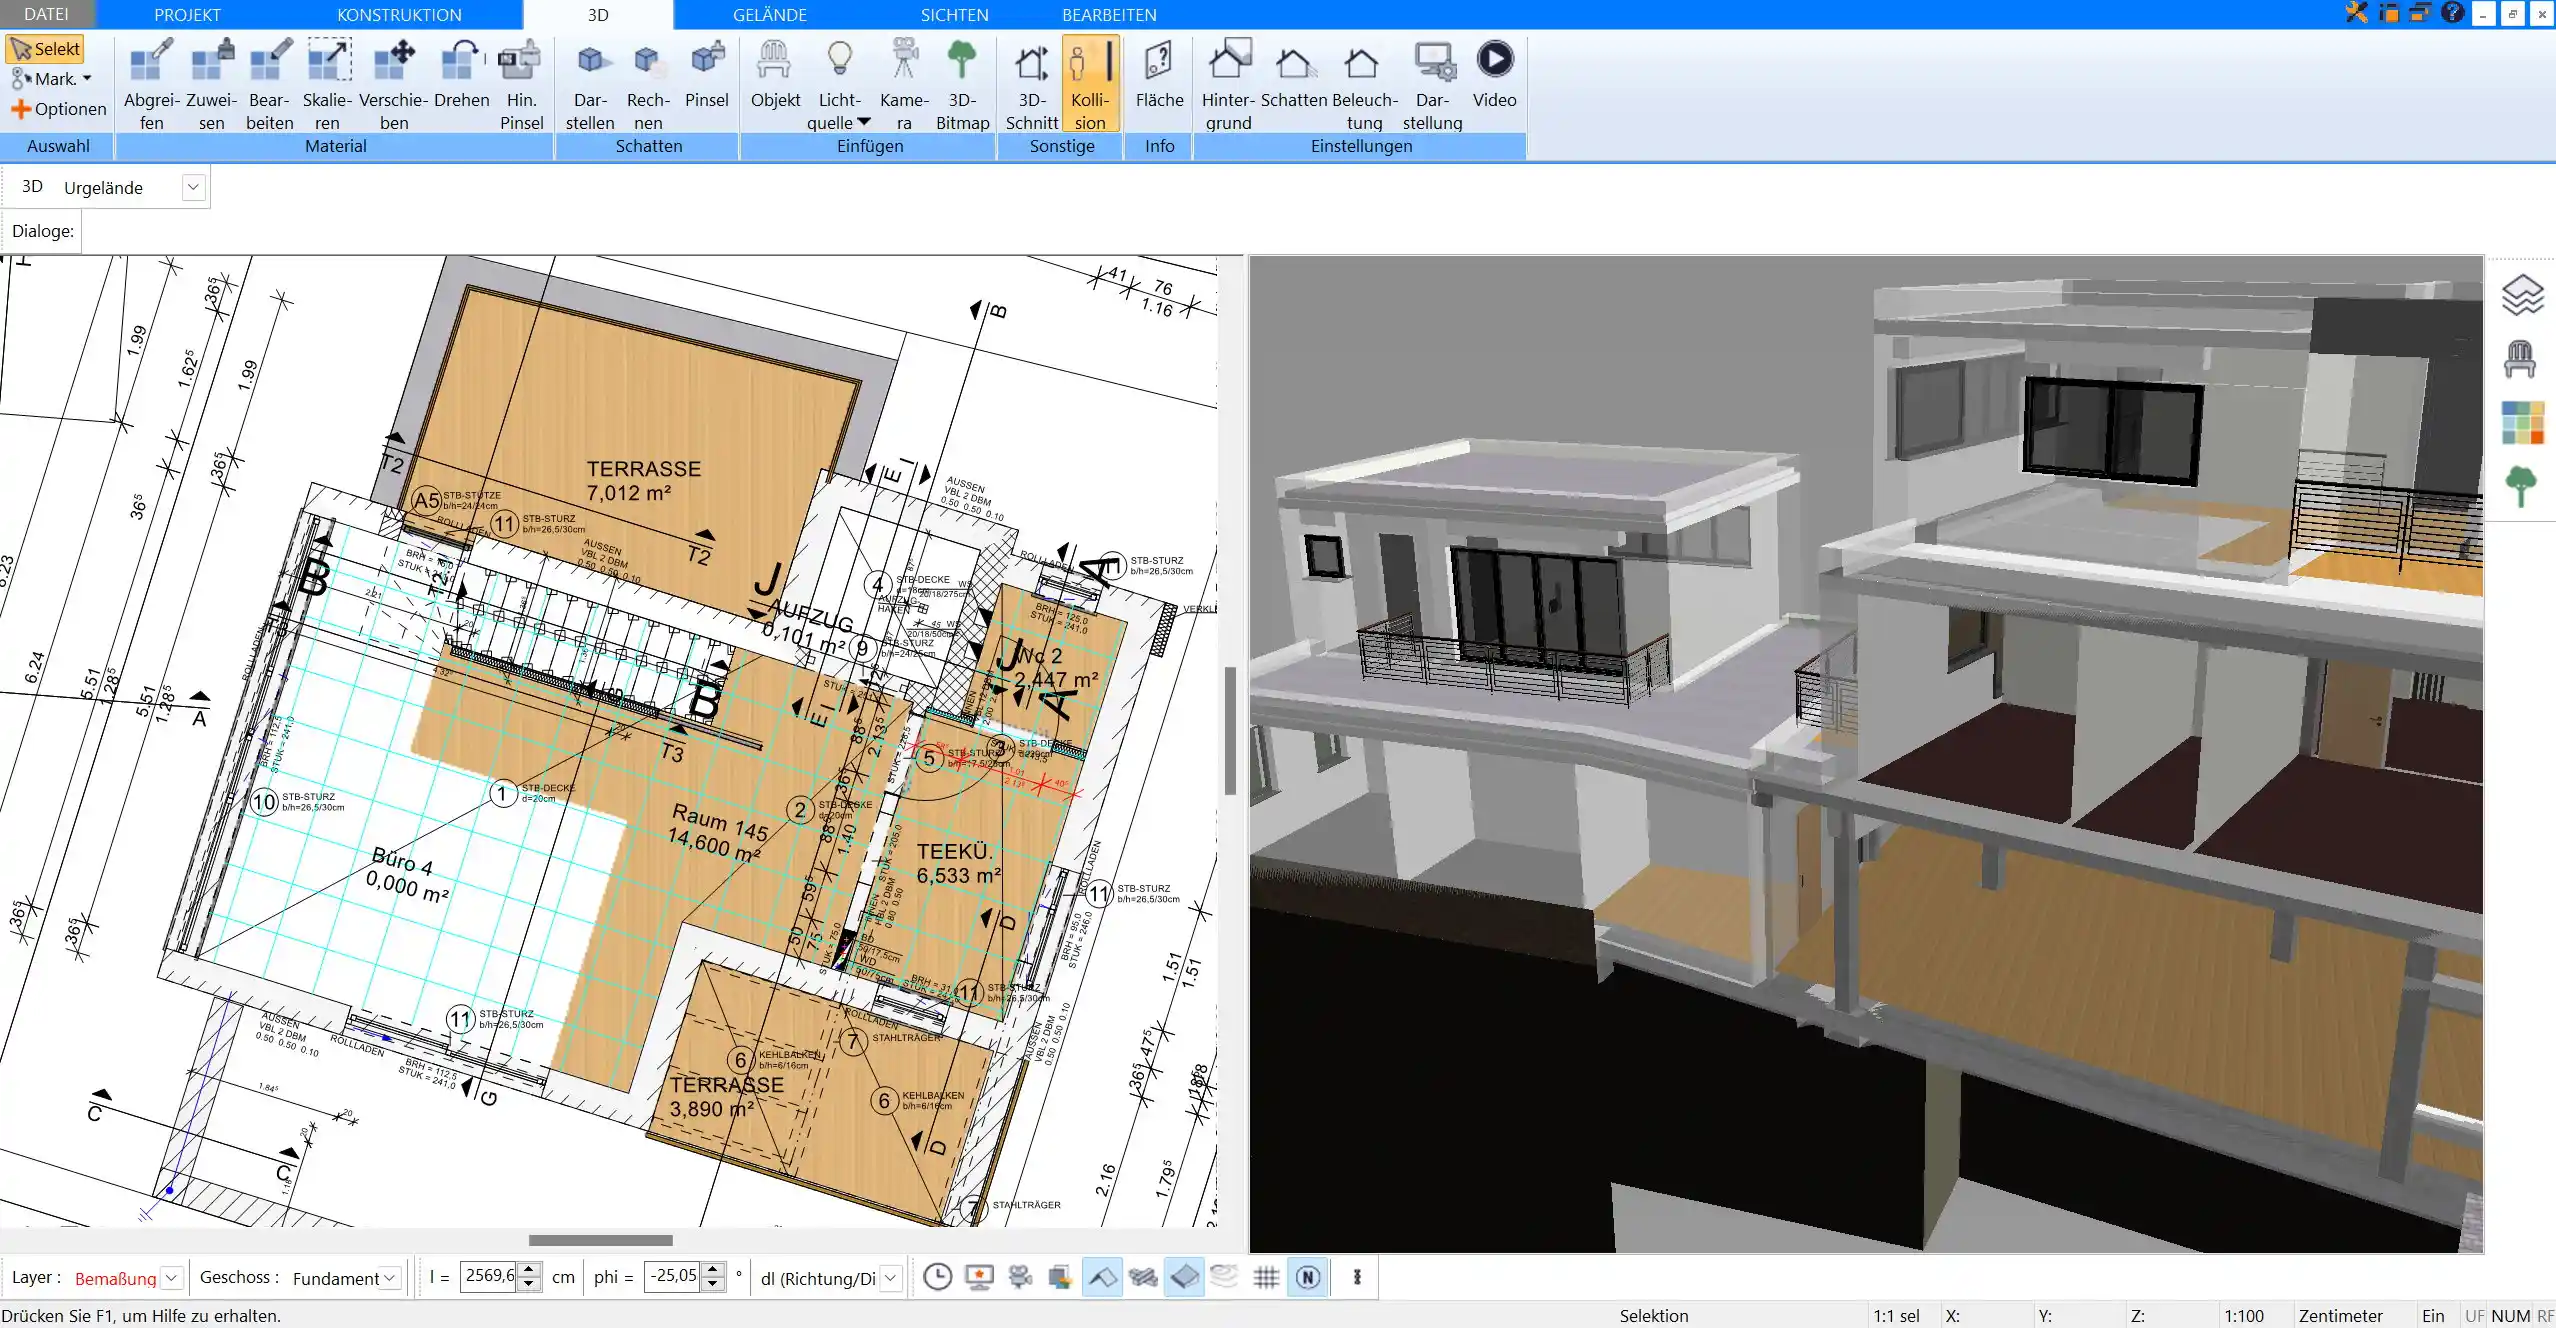Open the plants tree catalog in right sidebar
This screenshot has height=1328, width=2556.
[2521, 487]
